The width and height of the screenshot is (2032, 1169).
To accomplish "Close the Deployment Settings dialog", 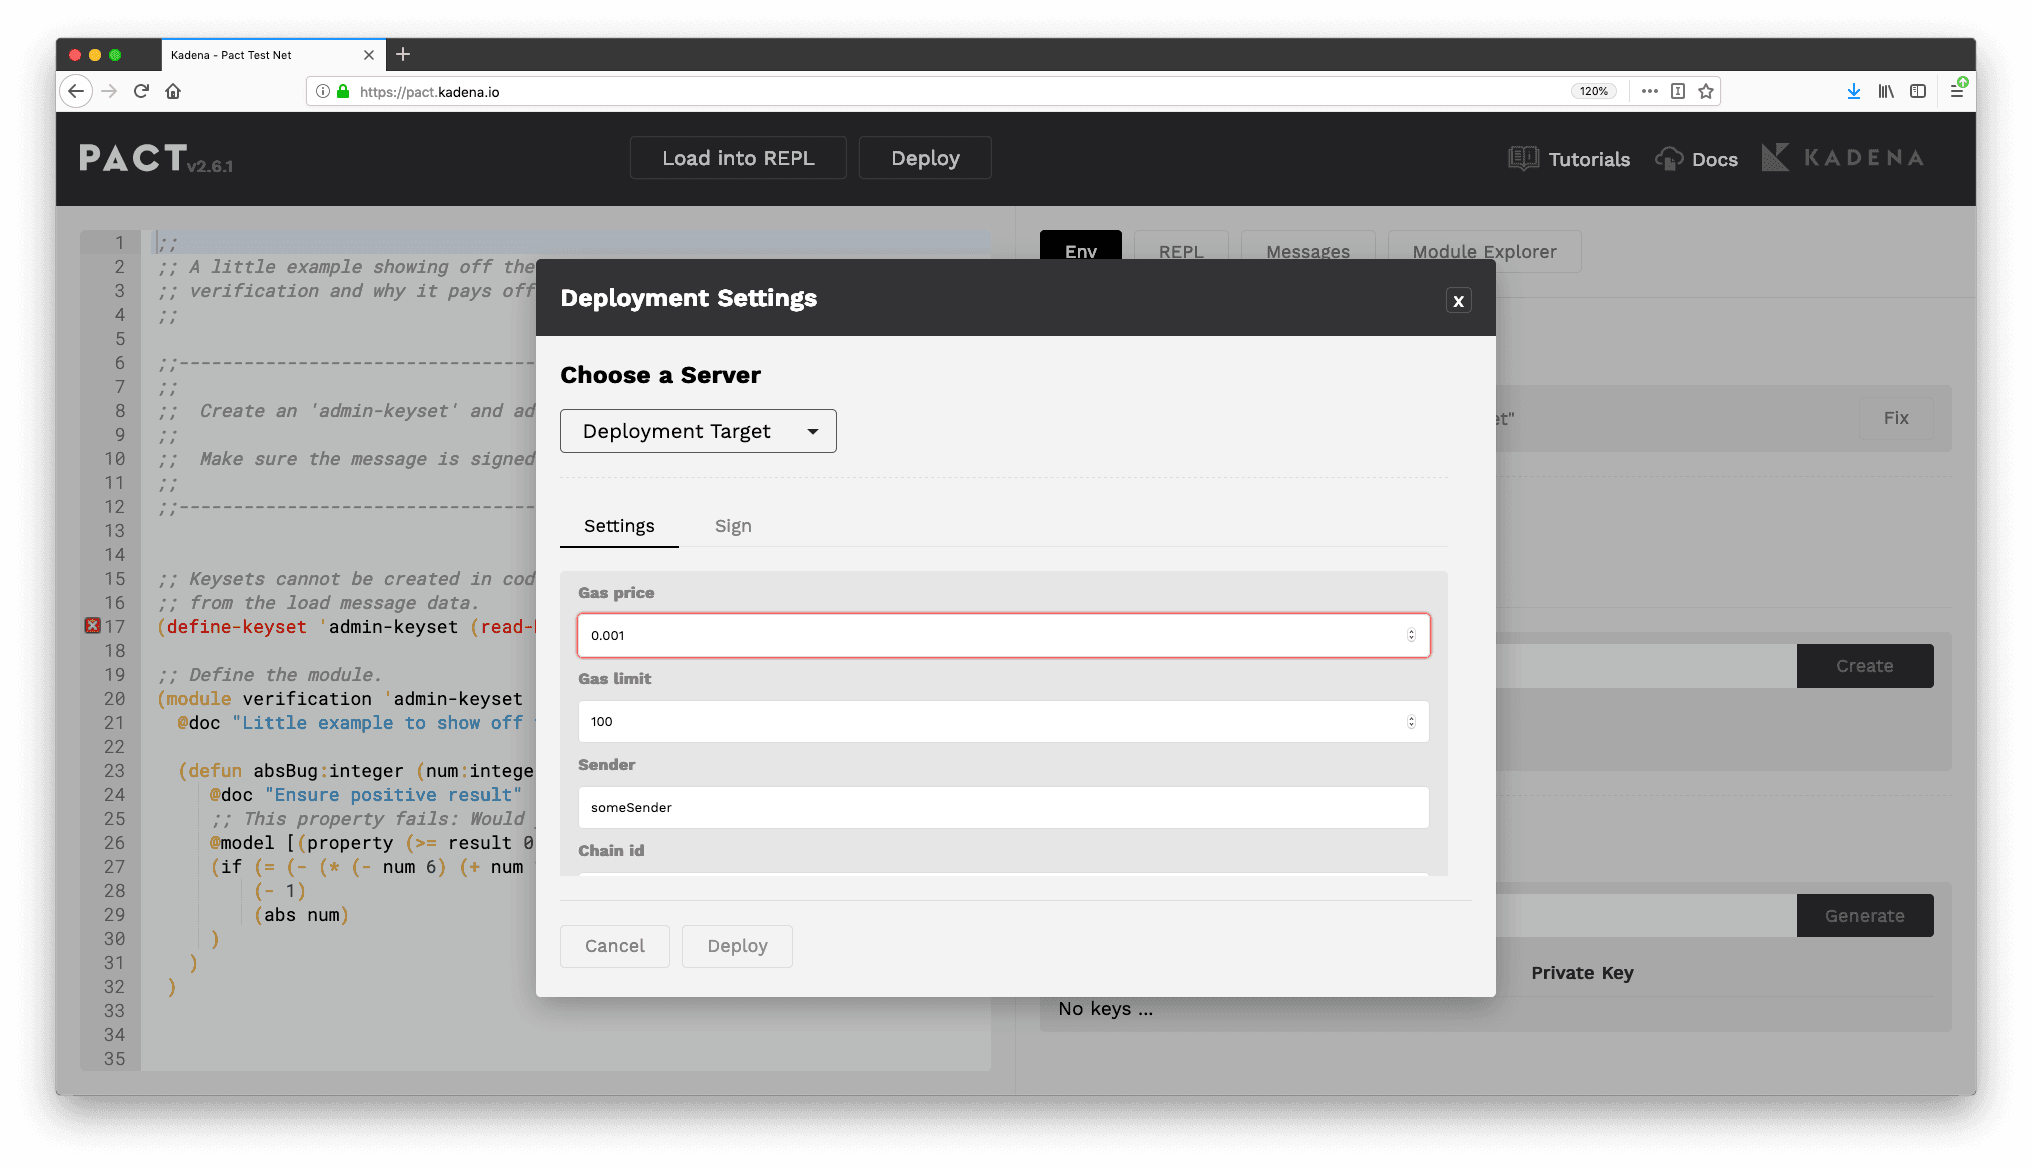I will coord(1458,301).
